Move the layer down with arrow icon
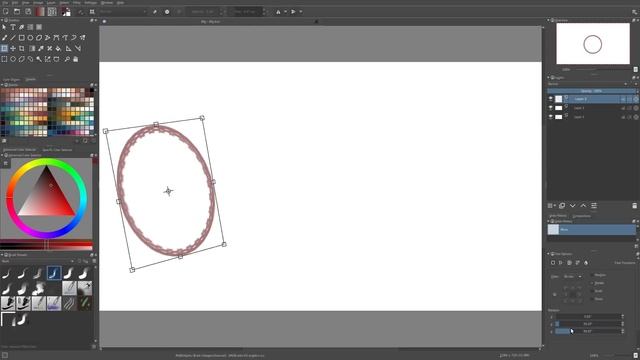Viewport: 640px width, 360px height. (x=573, y=205)
